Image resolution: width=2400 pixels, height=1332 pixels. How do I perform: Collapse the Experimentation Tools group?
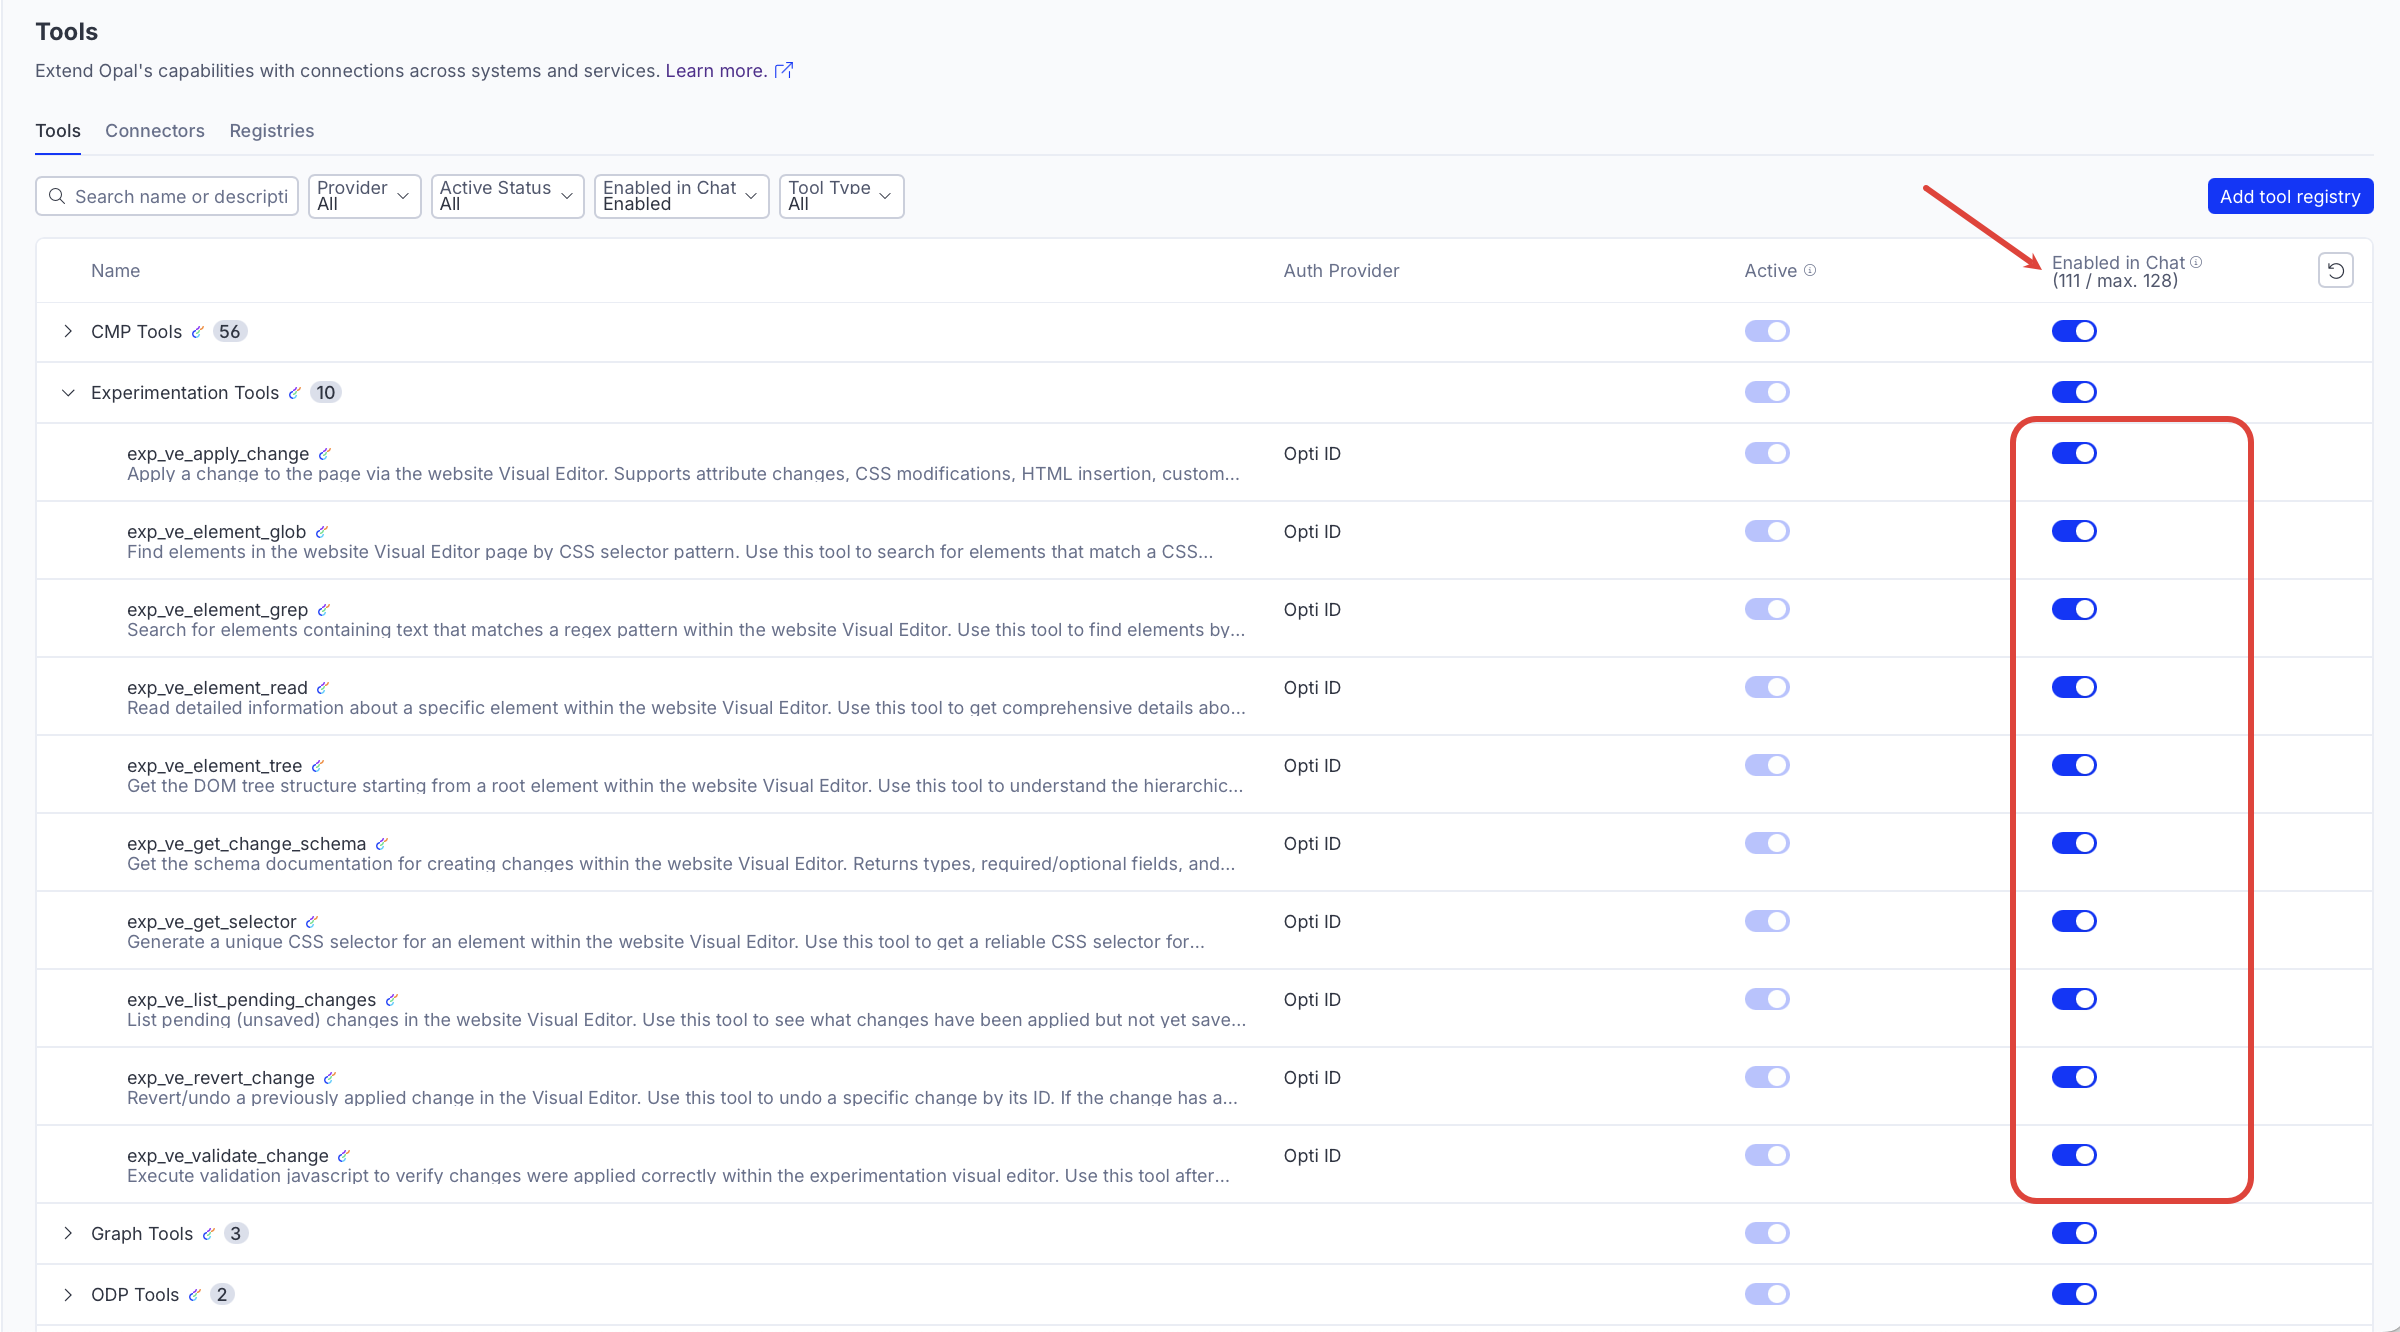coord(68,392)
